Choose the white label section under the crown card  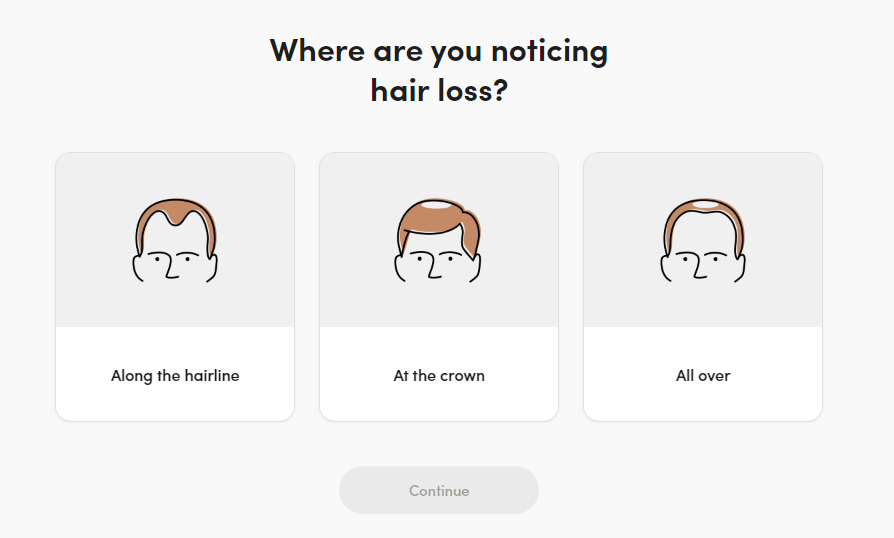coord(439,400)
